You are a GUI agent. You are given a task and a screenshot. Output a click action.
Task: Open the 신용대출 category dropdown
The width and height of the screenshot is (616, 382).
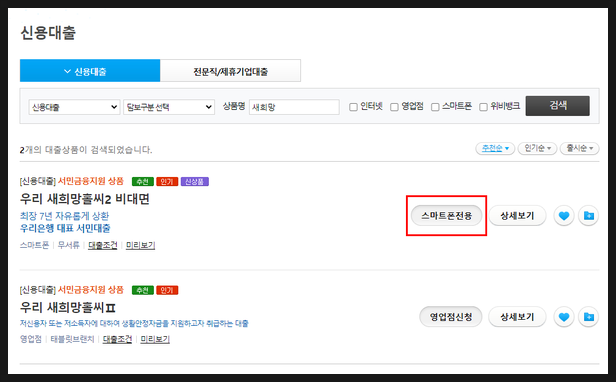click(74, 107)
